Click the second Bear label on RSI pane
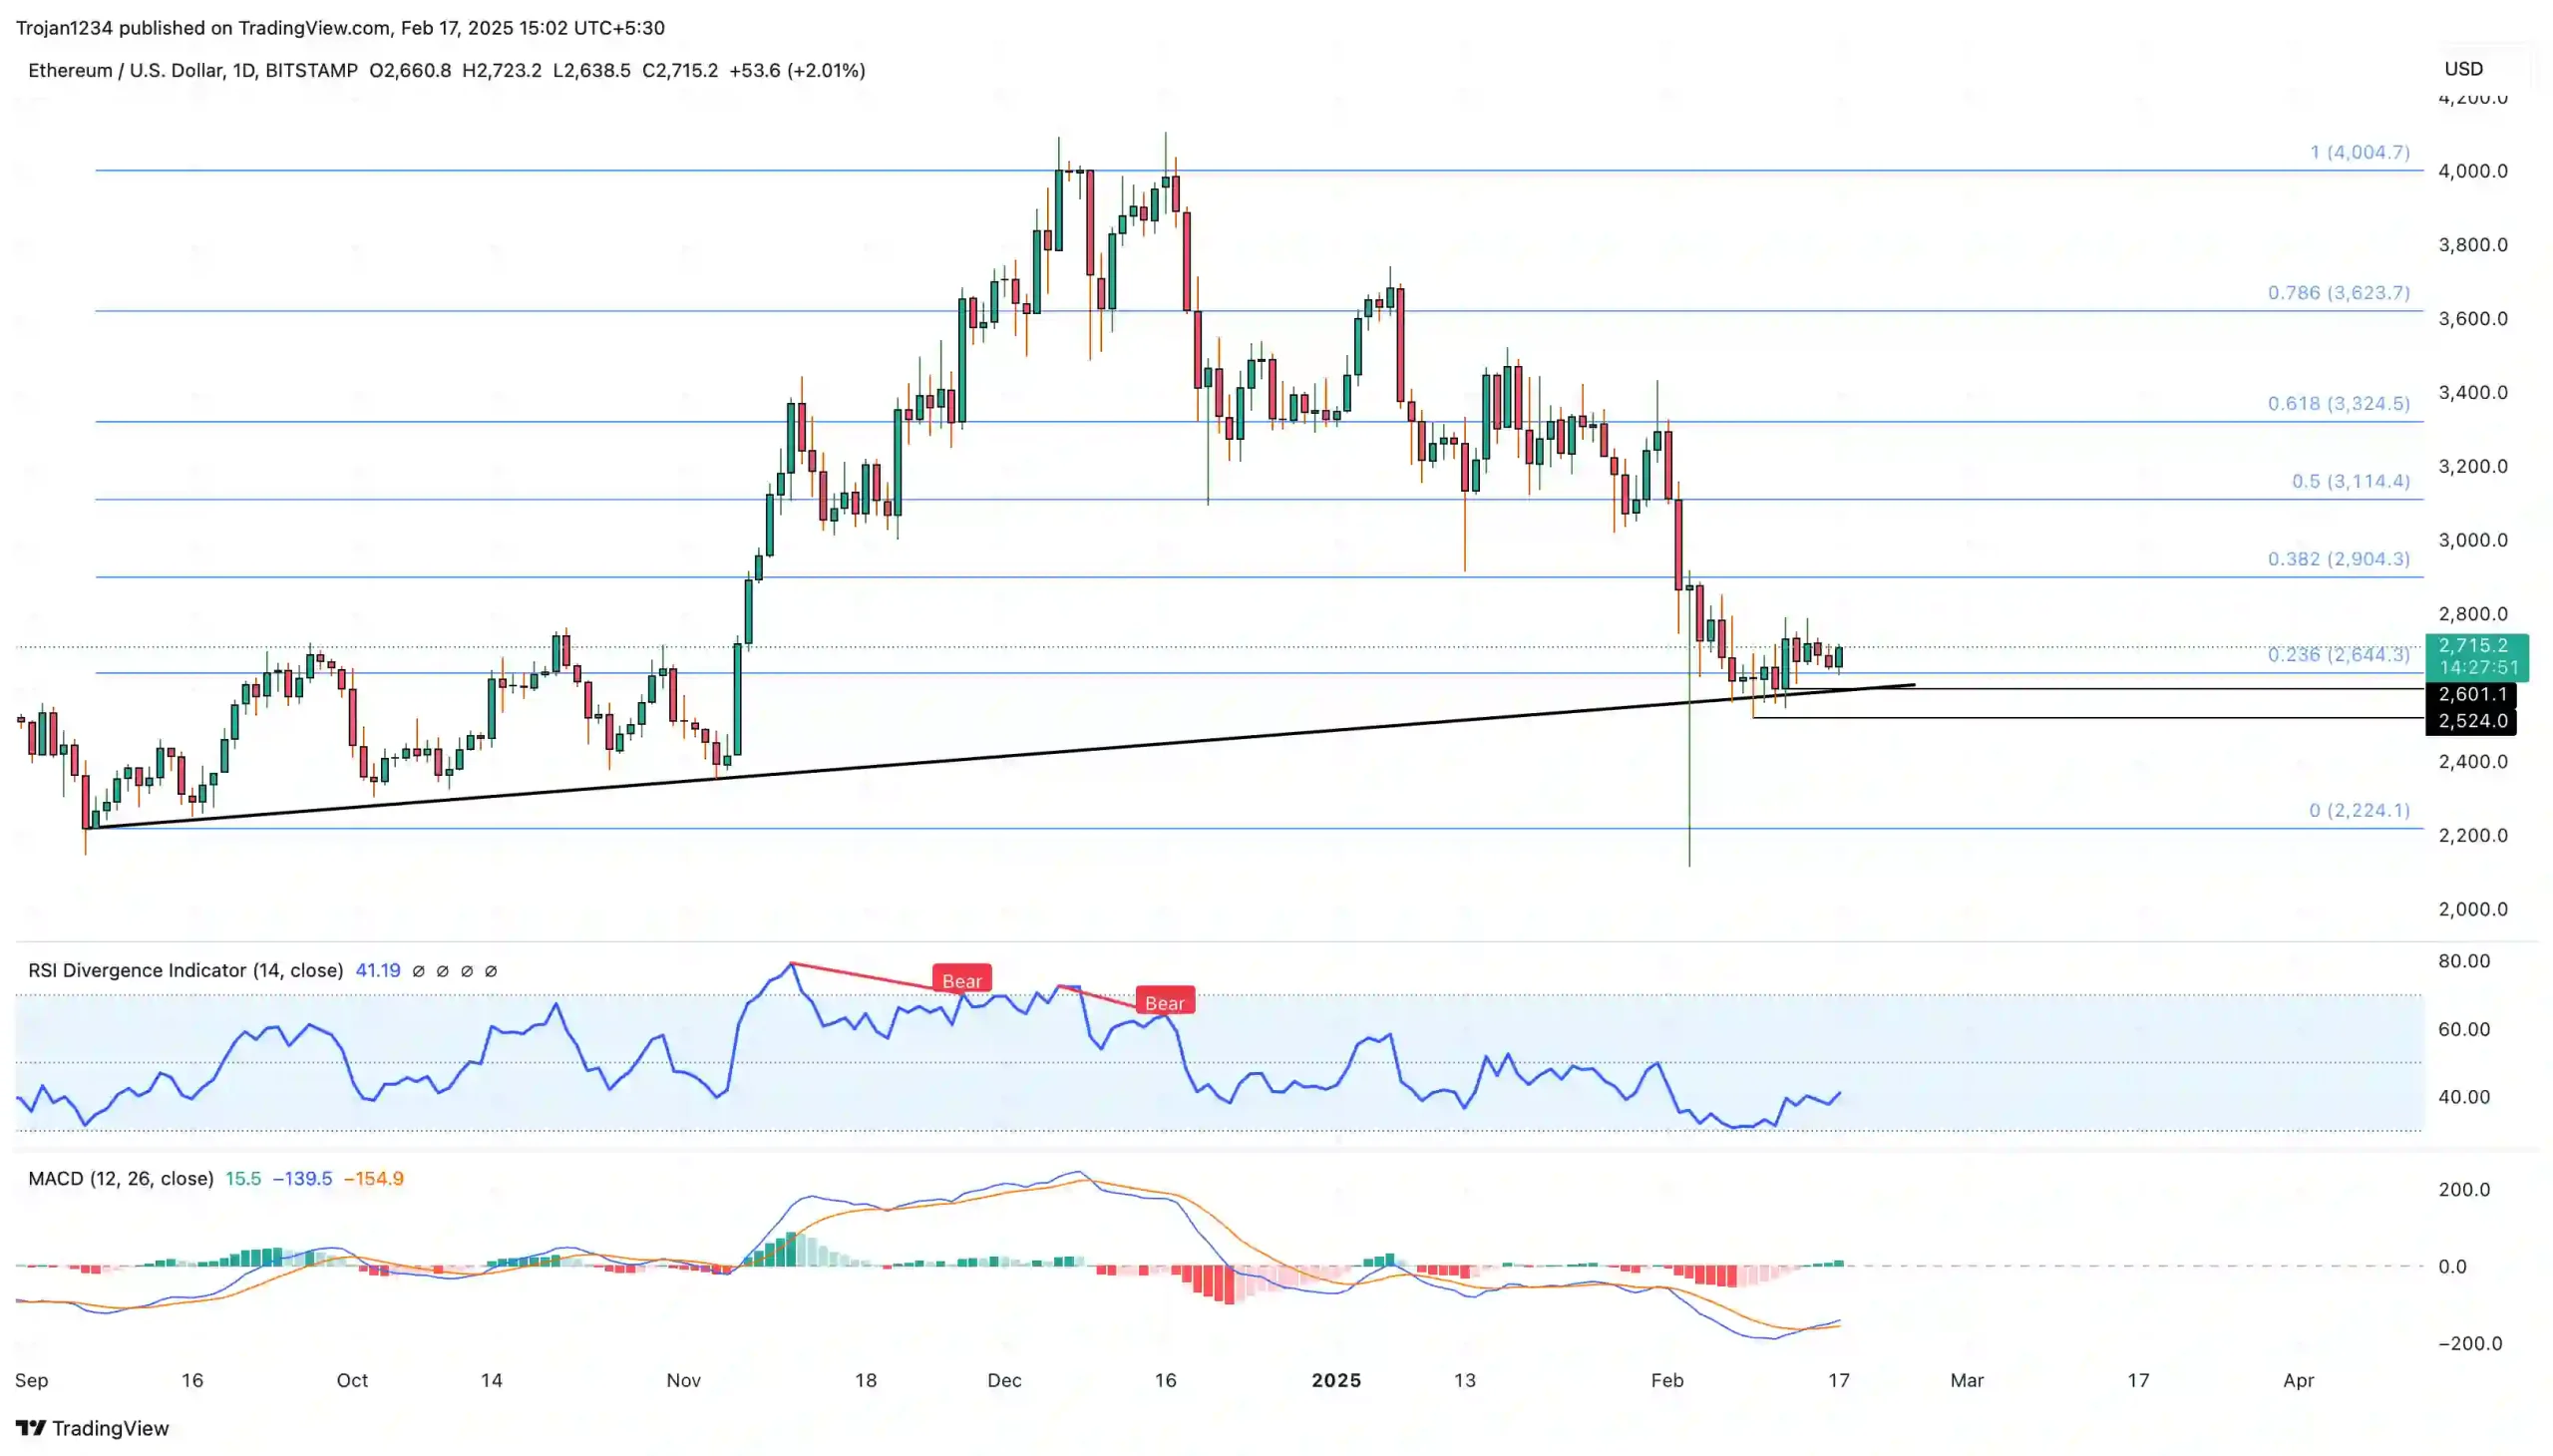Image resolution: width=2553 pixels, height=1456 pixels. click(x=1165, y=1002)
